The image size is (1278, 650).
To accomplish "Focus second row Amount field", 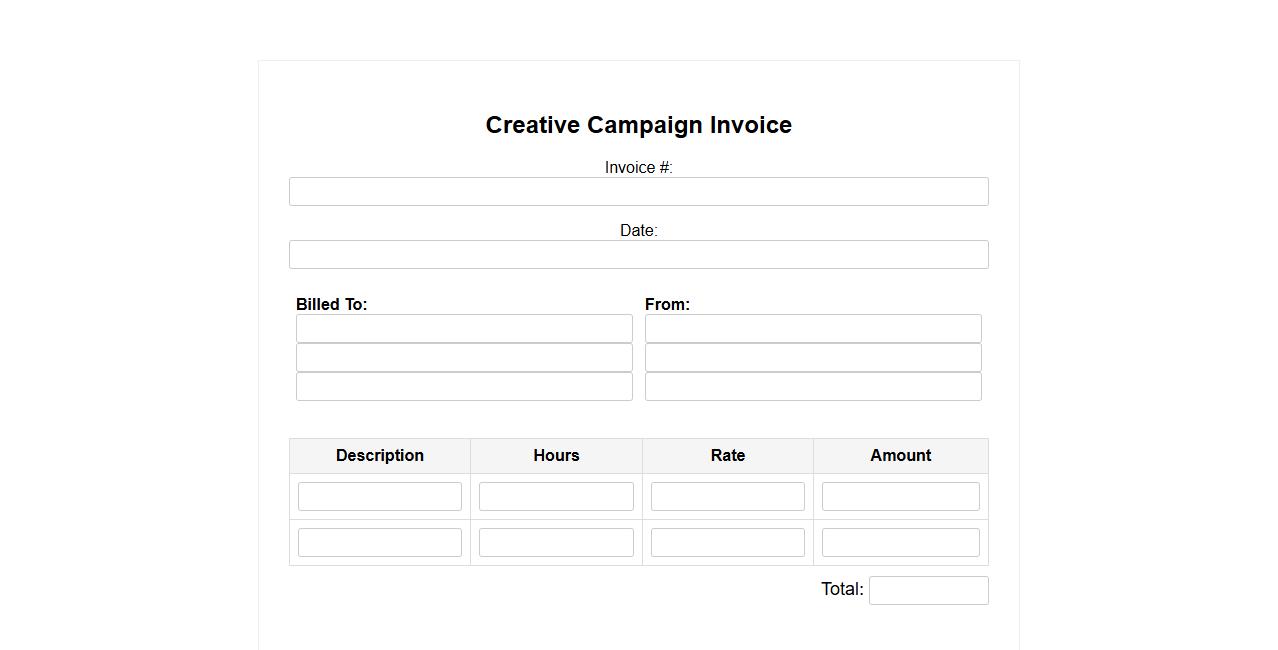I will tap(900, 543).
